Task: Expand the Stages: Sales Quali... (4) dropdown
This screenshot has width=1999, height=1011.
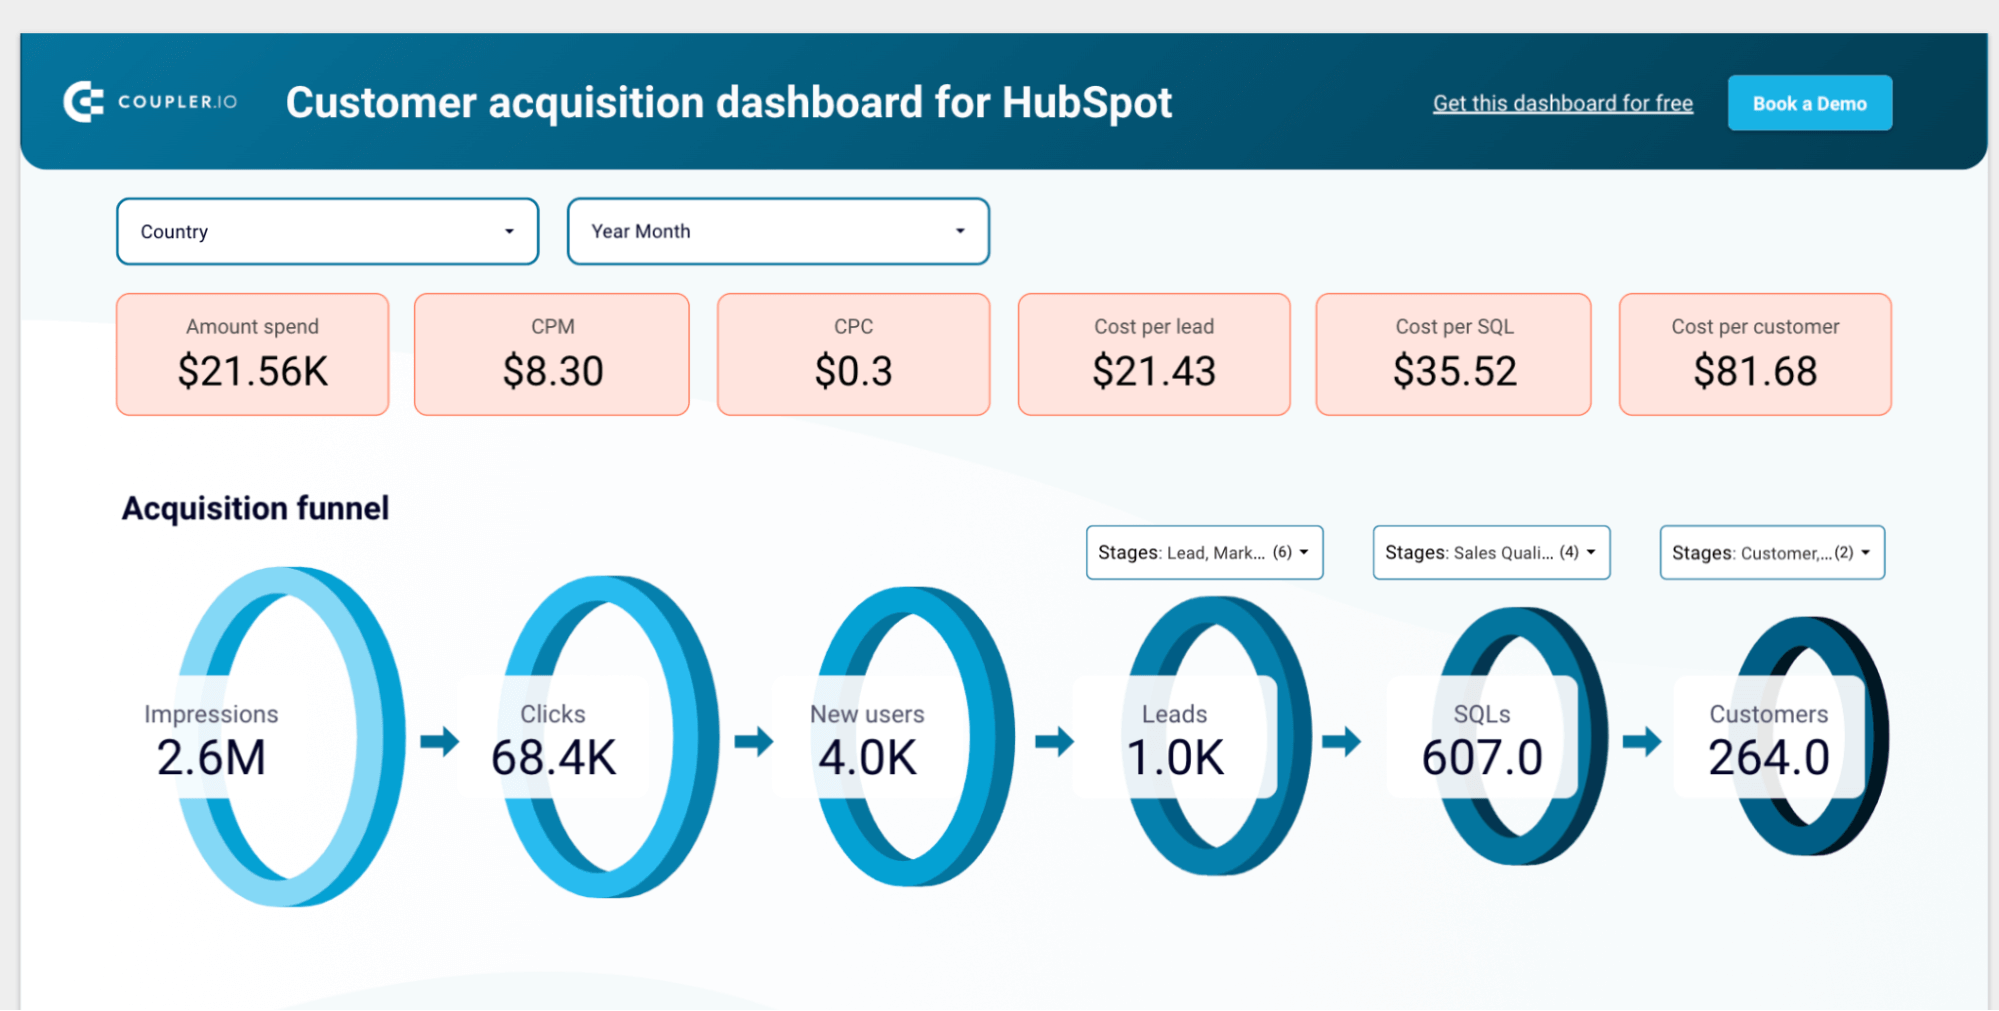Action: (1491, 552)
